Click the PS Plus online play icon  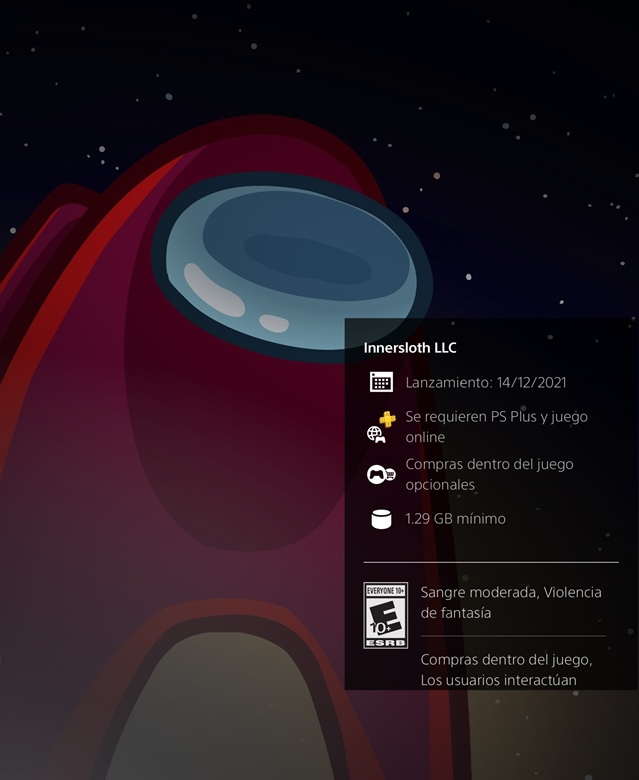tap(381, 427)
